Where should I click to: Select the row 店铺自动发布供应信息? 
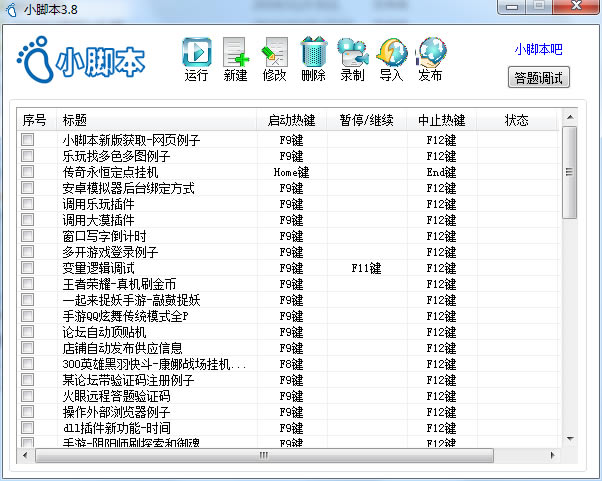288,348
